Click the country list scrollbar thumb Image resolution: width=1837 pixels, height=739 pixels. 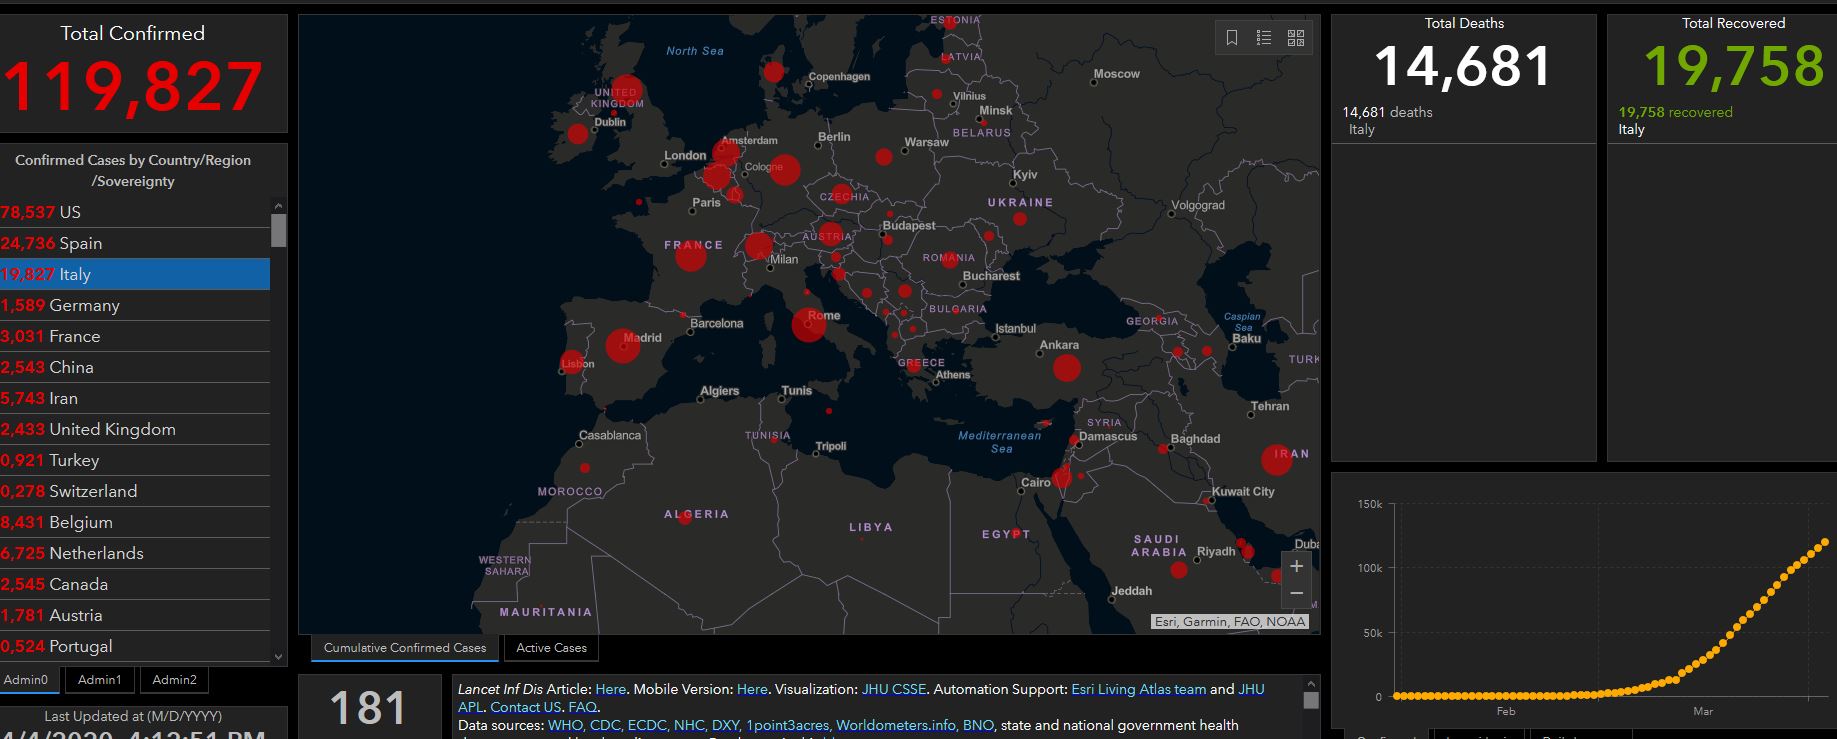[278, 230]
